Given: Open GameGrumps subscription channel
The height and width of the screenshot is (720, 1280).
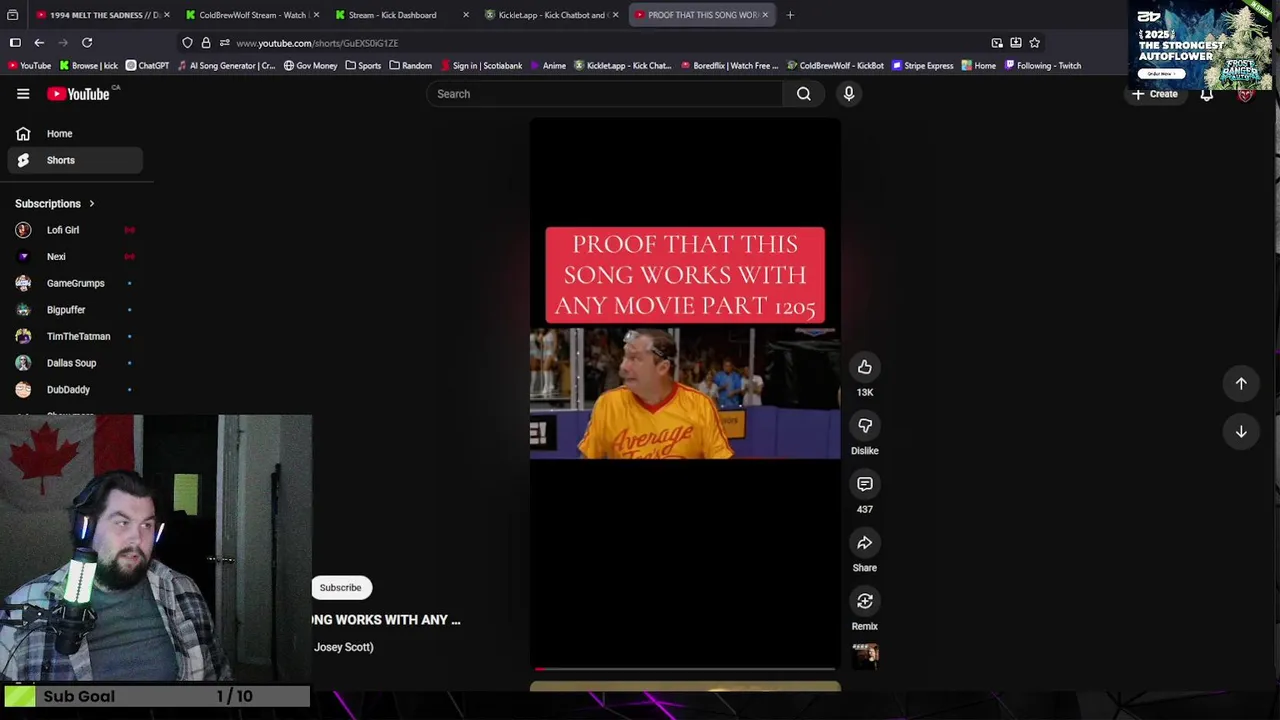Looking at the screenshot, I should (x=75, y=283).
